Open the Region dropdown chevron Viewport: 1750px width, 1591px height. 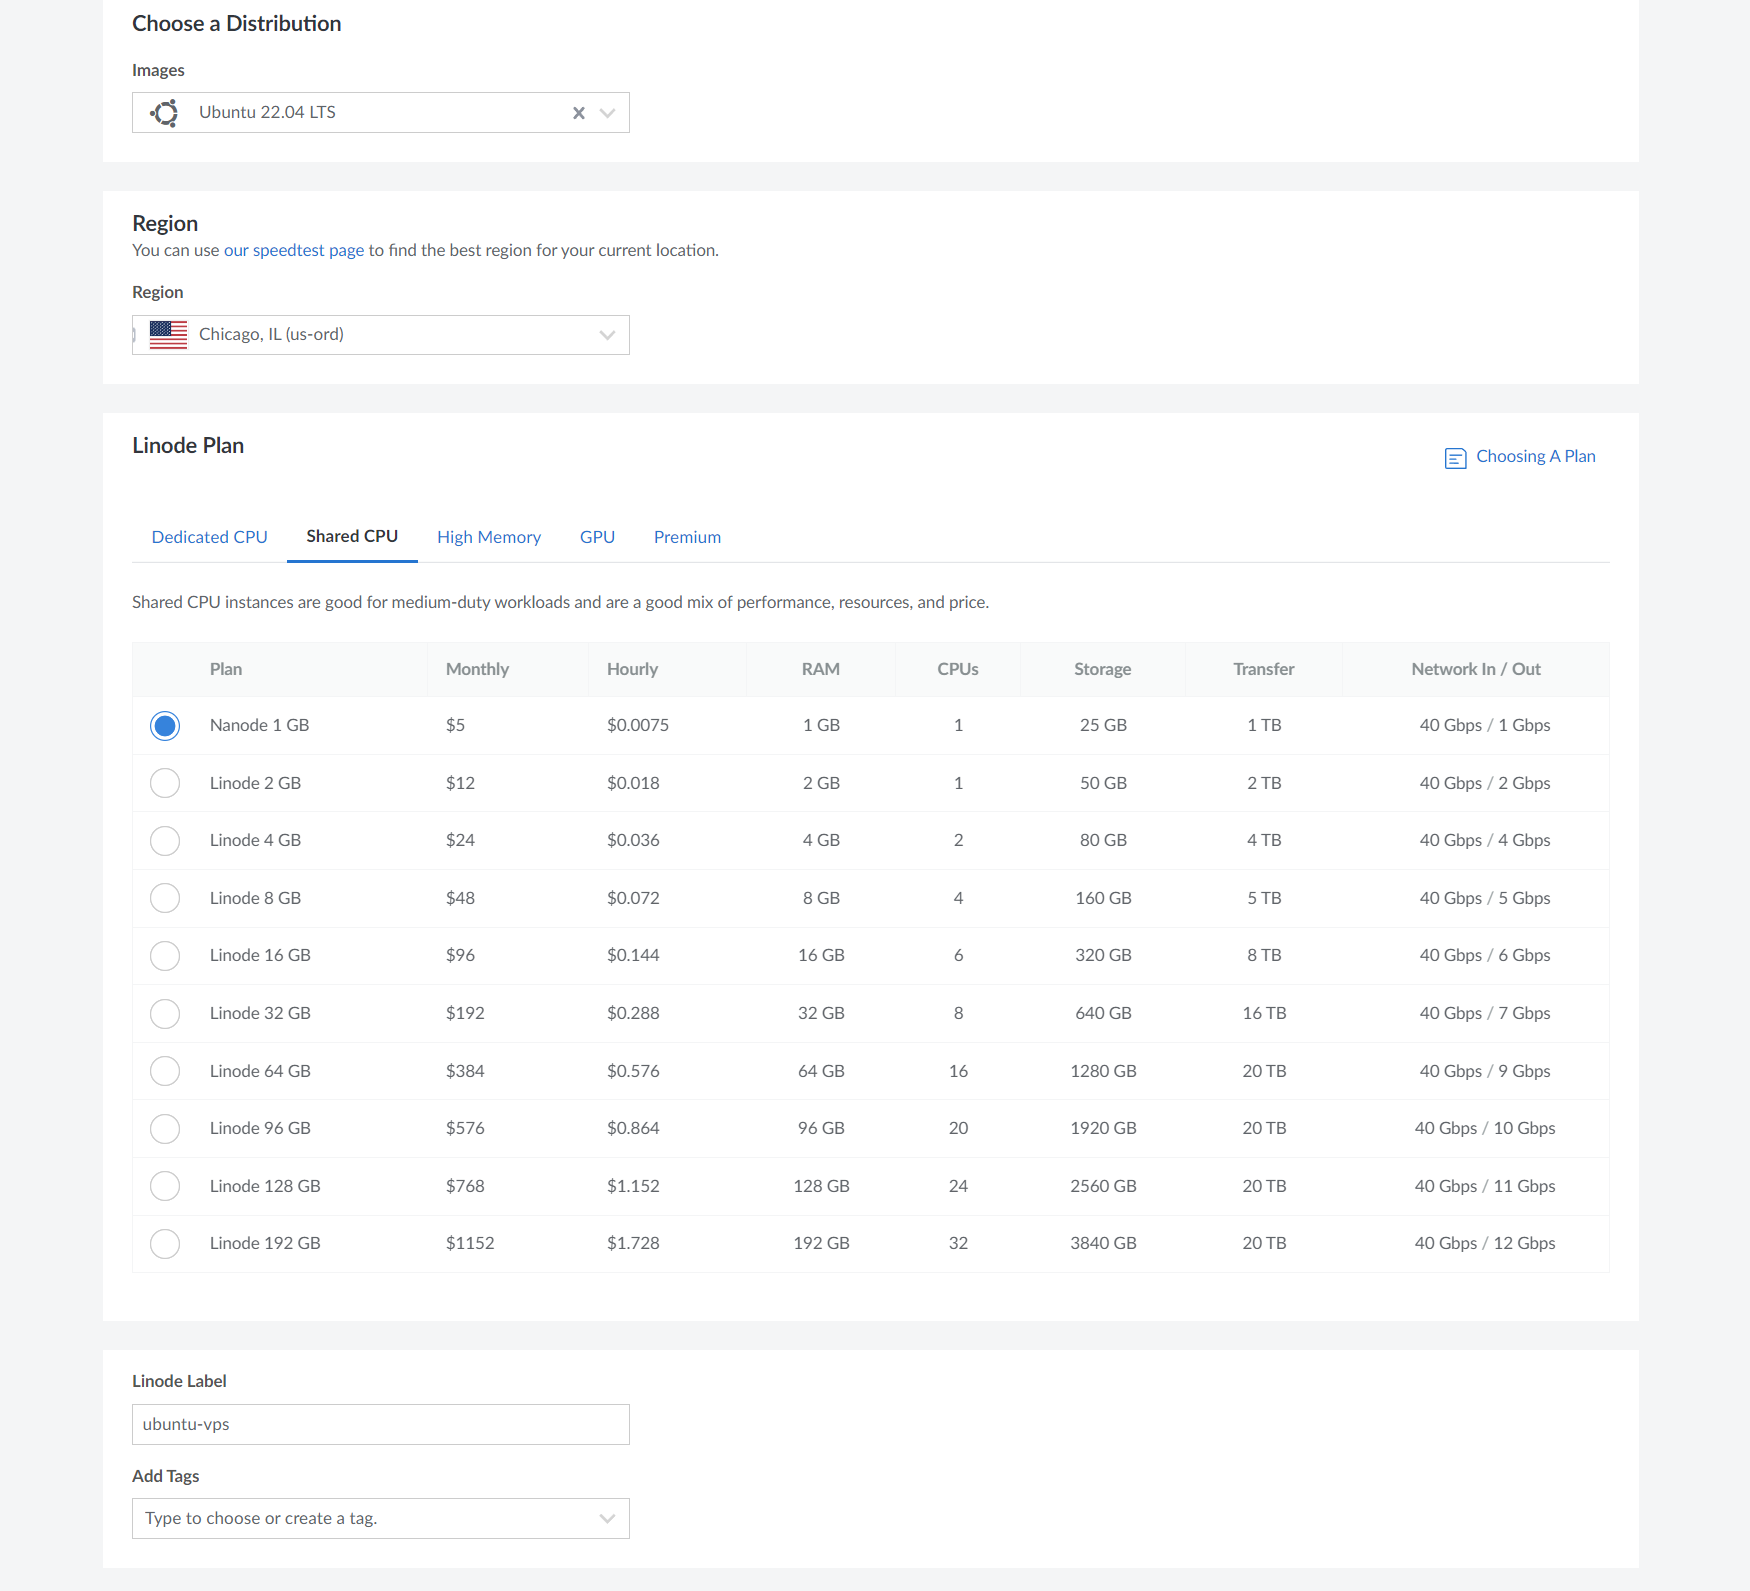click(607, 335)
